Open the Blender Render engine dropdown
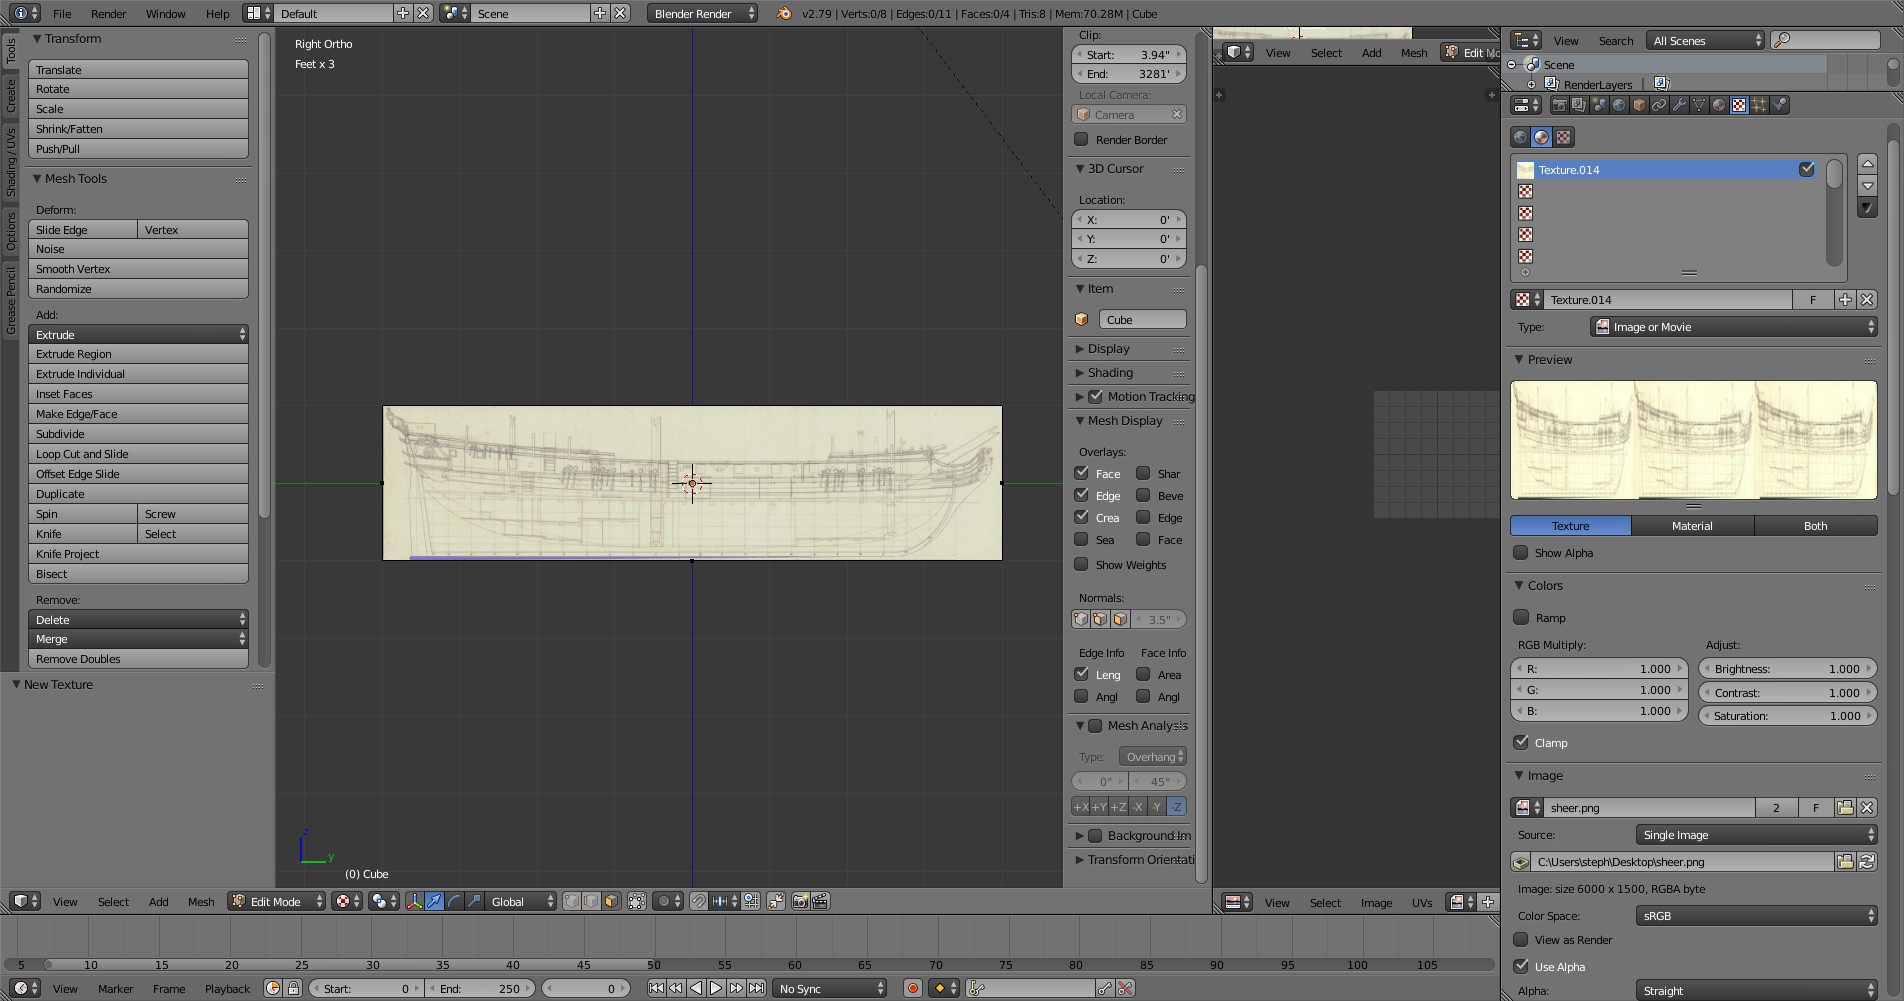Viewport: 1904px width, 1001px height. pyautogui.click(x=702, y=13)
